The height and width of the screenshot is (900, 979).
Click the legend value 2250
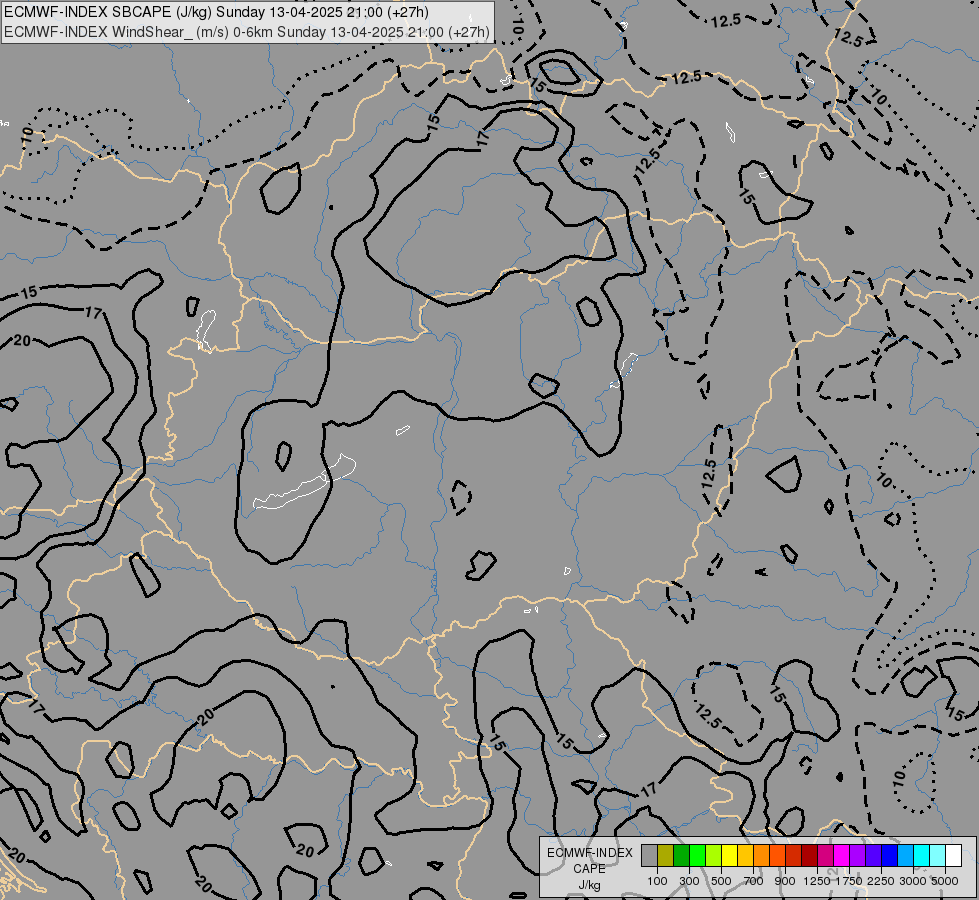point(881,881)
